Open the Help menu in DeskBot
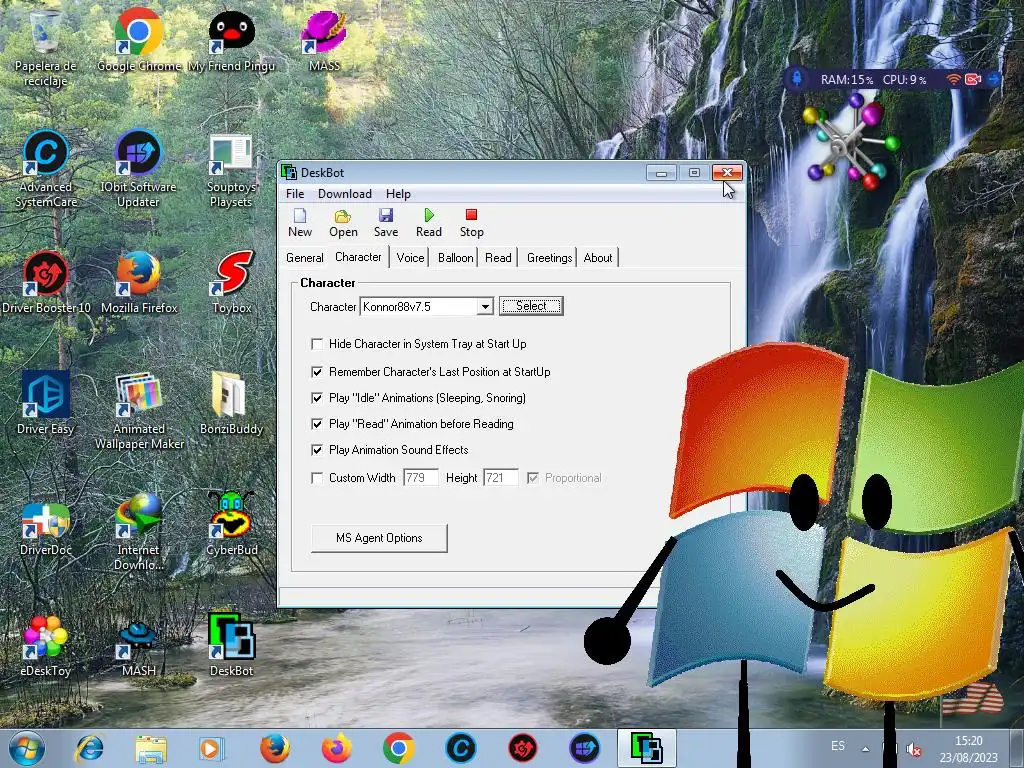Image resolution: width=1024 pixels, height=768 pixels. [398, 194]
